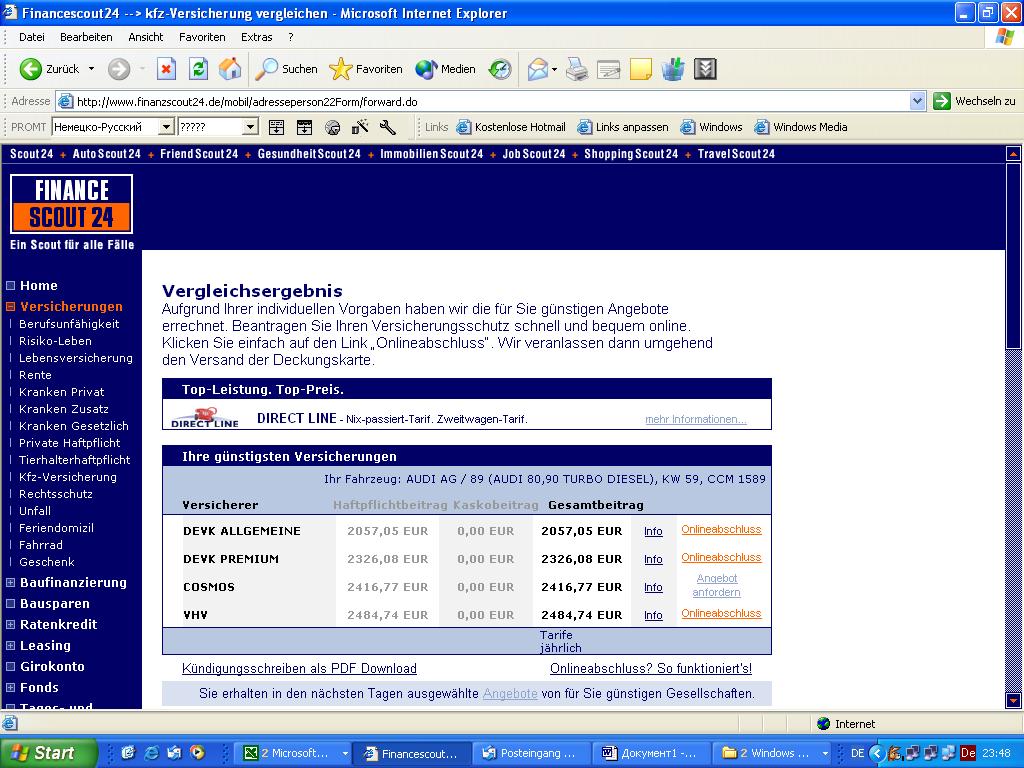This screenshot has height=768, width=1024.
Task: Select Kfz-Versicherung in sidebar
Action: click(68, 477)
